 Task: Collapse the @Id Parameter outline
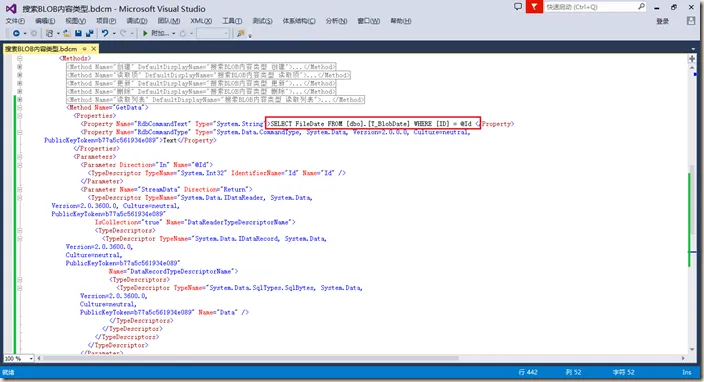[19, 165]
